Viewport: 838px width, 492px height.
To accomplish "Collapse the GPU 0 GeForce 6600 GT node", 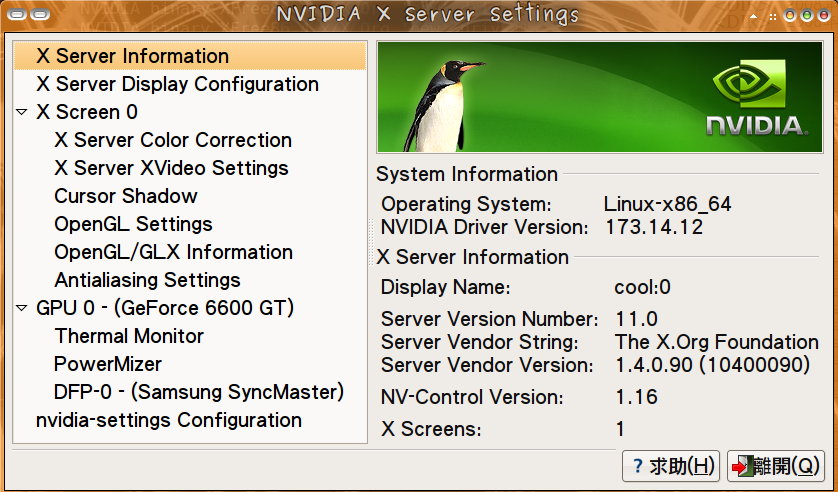I will coord(22,308).
